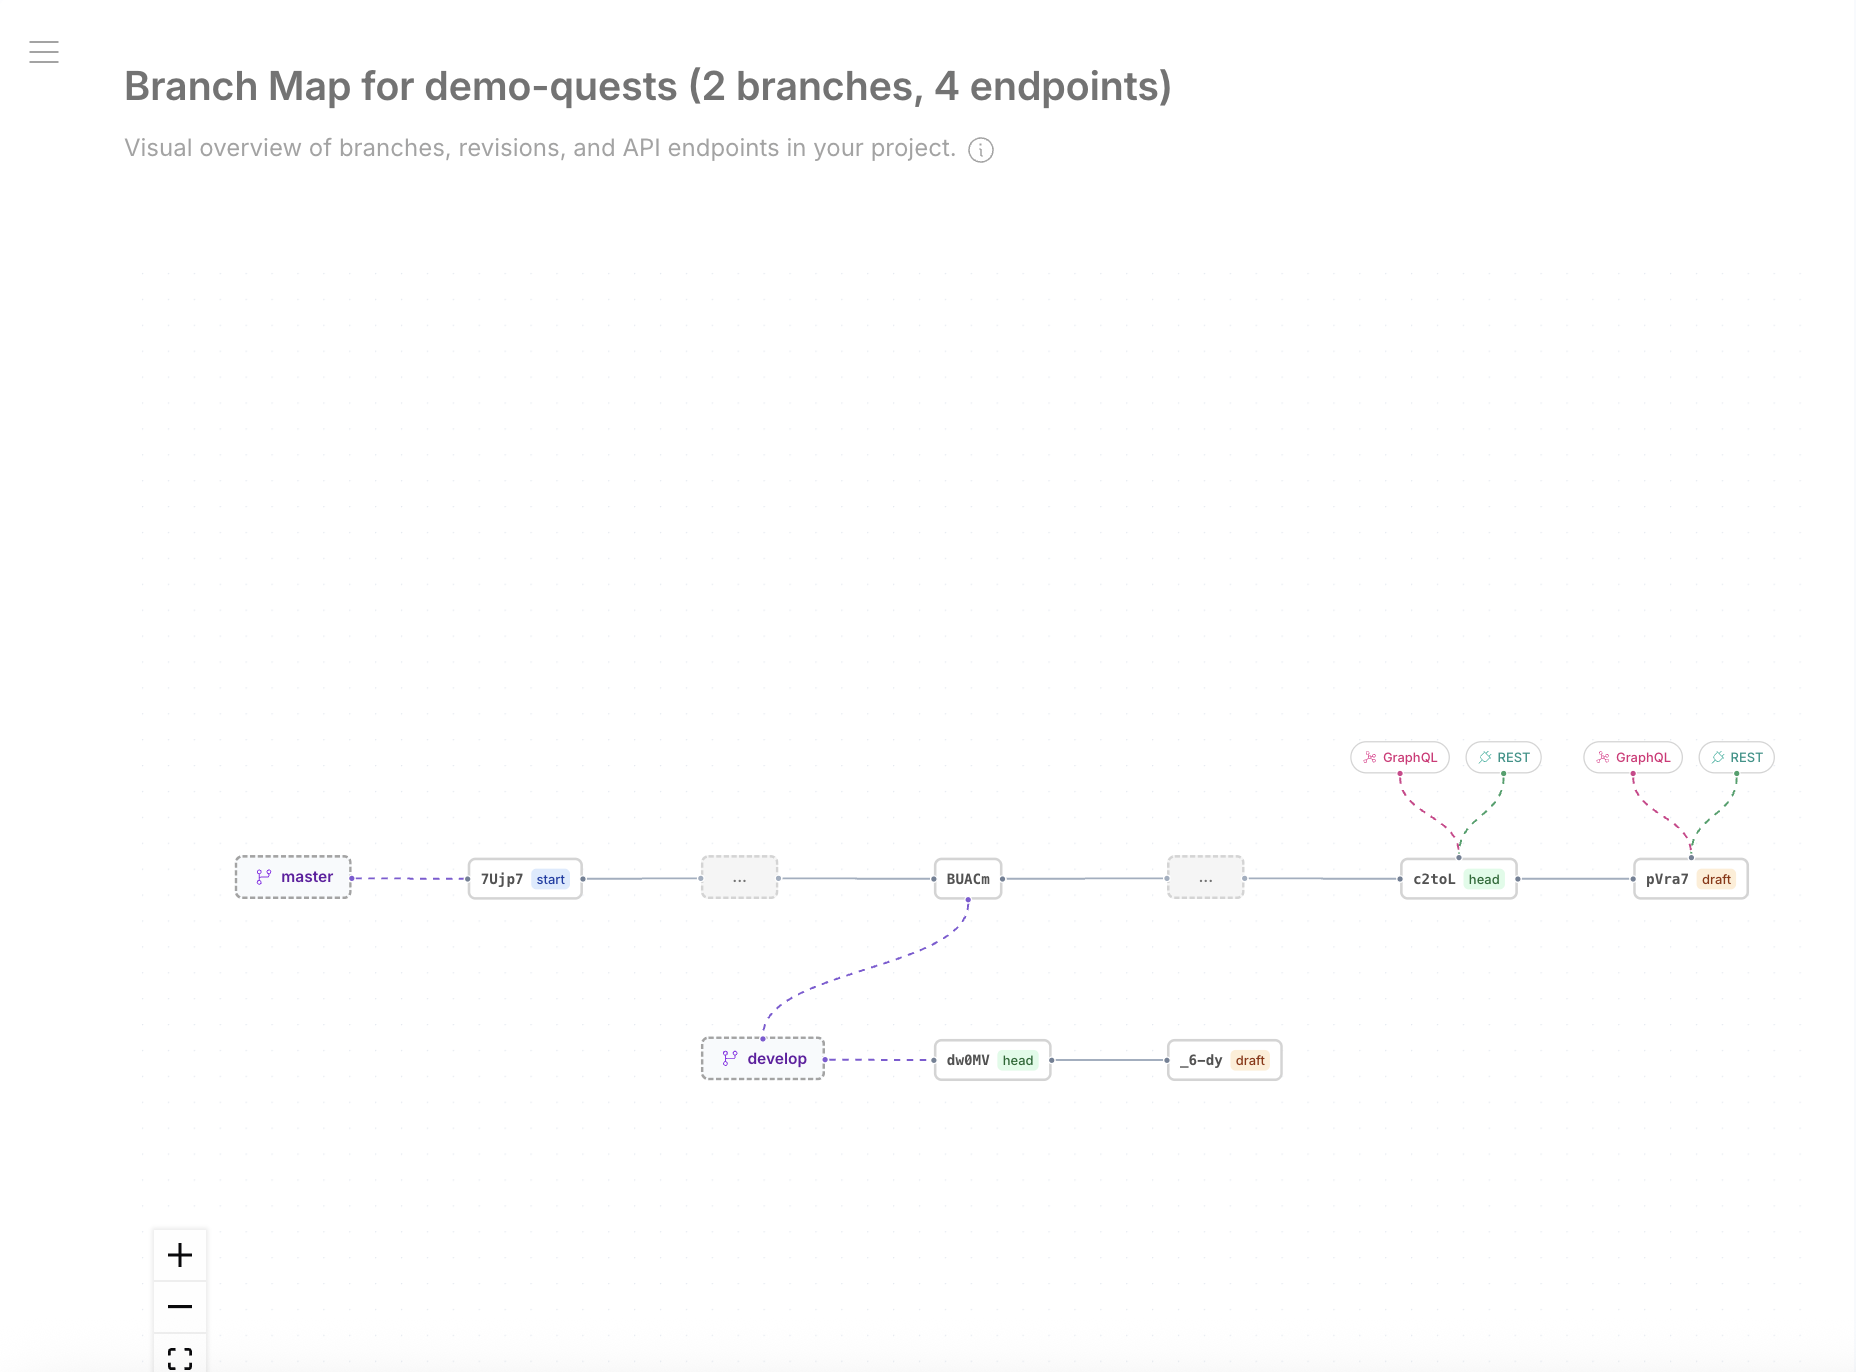This screenshot has height=1372, width=1856.
Task: Click the REST endpoint badge above c2toL
Action: pos(1503,757)
